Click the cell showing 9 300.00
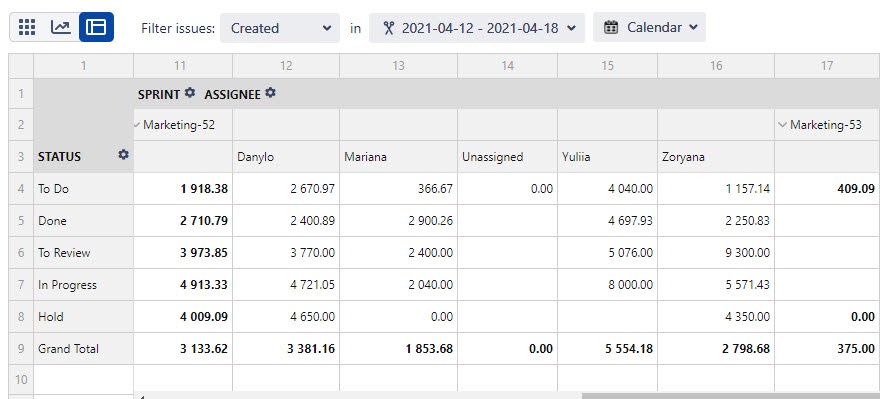Screen dimensions: 880x399 click(x=716, y=253)
